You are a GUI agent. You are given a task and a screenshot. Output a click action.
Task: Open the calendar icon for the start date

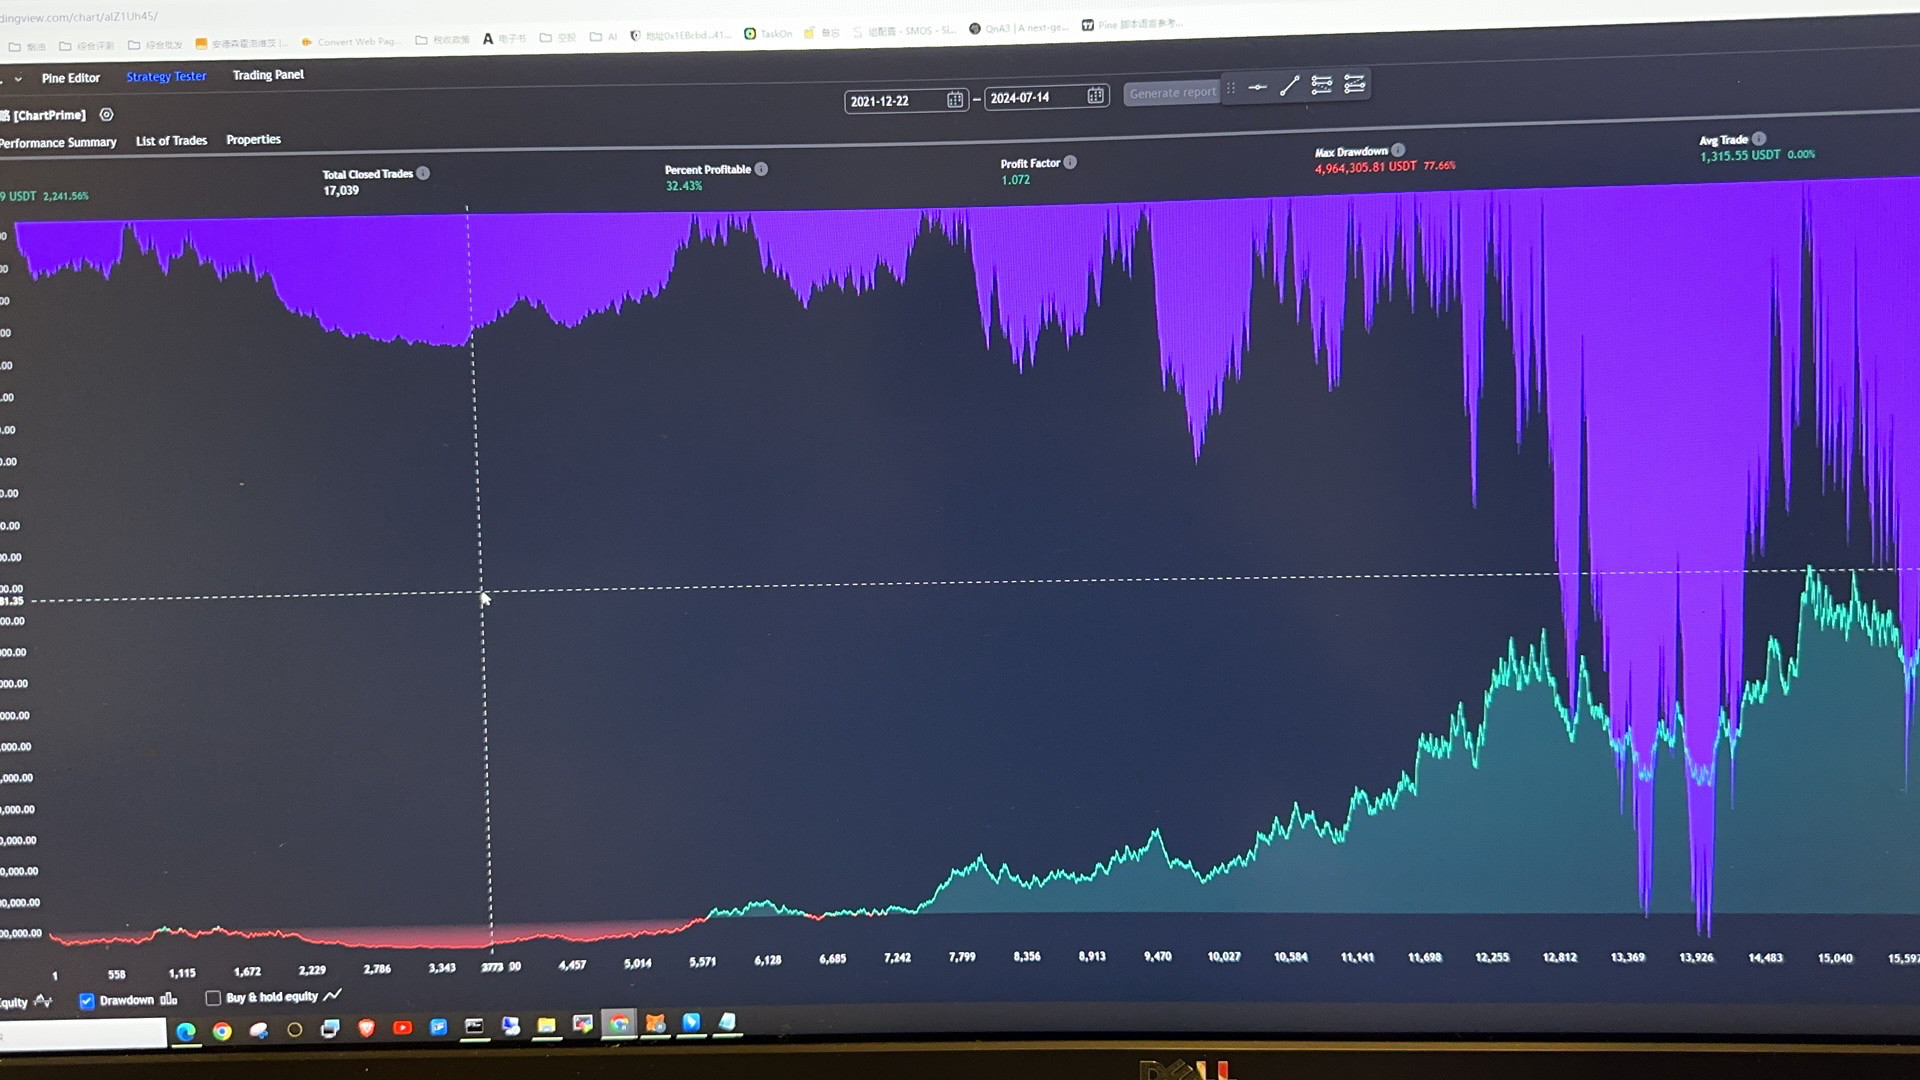tap(955, 100)
